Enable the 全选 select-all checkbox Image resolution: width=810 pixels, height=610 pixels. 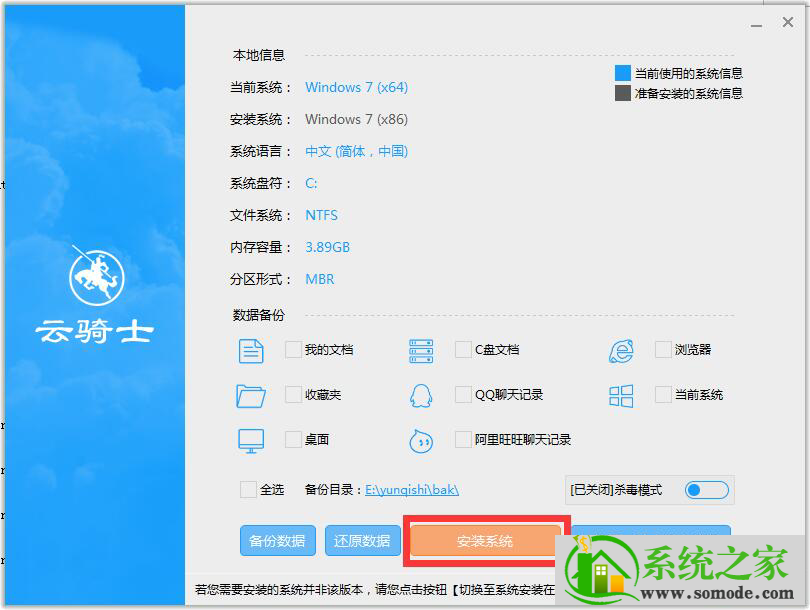[248, 490]
